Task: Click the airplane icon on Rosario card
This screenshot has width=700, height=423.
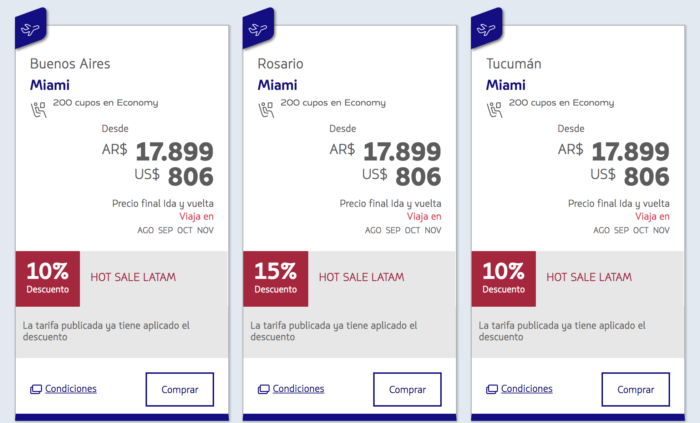Action: tap(261, 27)
